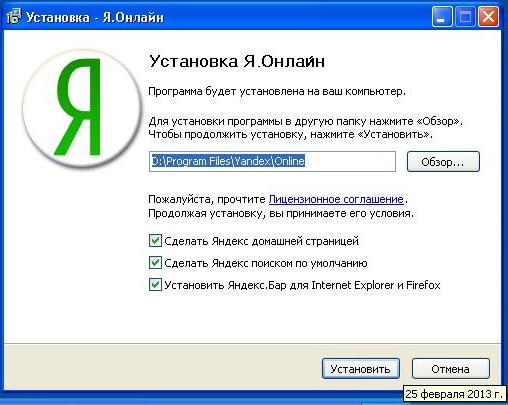Screen dimensions: 508x405
Task: Click inside the install path field
Action: click(272, 162)
